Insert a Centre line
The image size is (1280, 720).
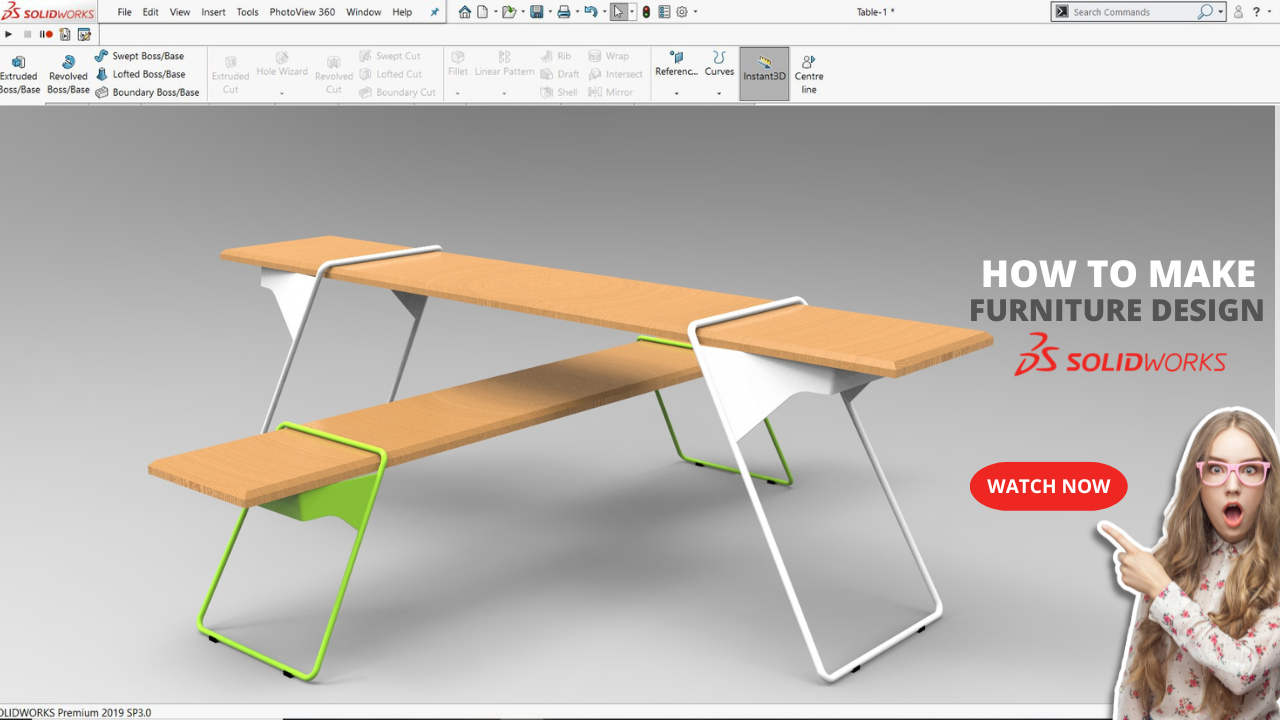(x=809, y=75)
